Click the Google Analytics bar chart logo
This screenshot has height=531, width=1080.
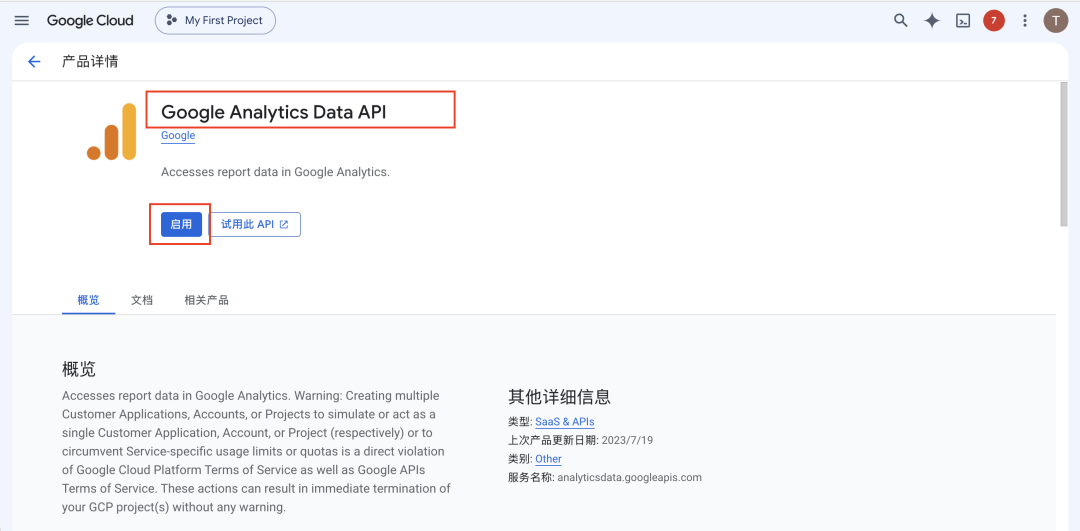tap(112, 132)
